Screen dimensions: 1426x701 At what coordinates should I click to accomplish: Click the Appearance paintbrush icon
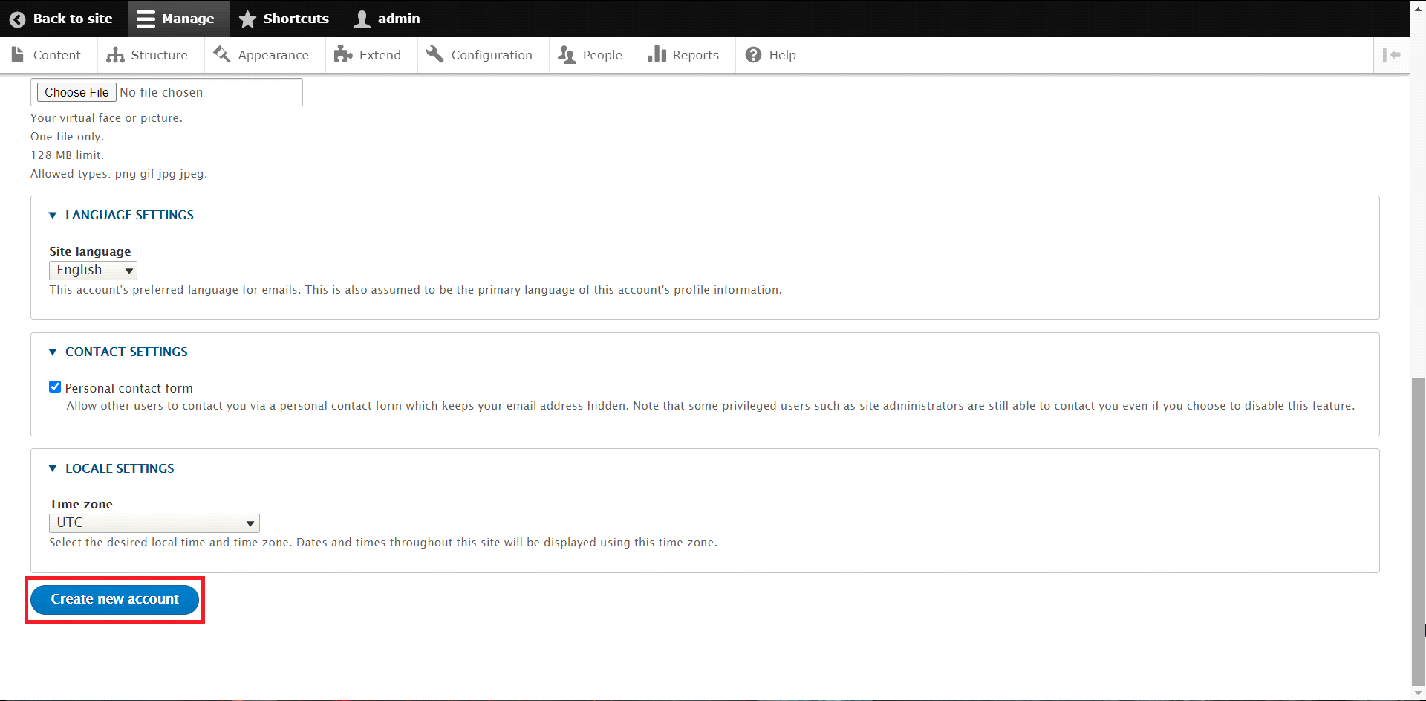(222, 55)
